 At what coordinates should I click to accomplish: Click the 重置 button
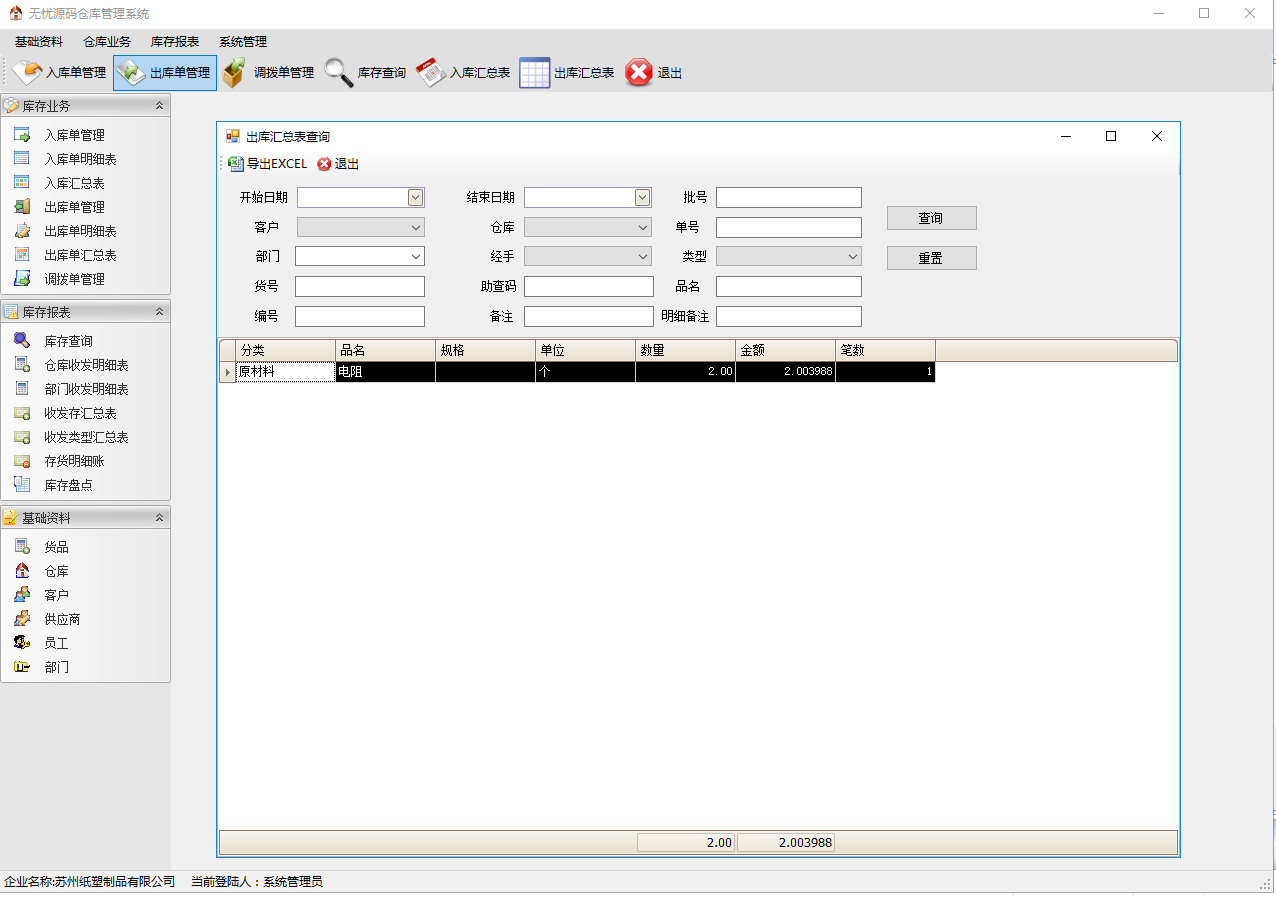pos(931,258)
